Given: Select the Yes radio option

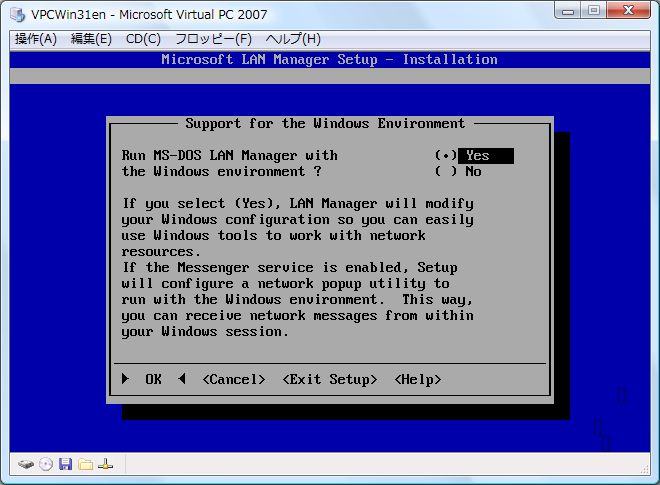Looking at the screenshot, I should [446, 156].
